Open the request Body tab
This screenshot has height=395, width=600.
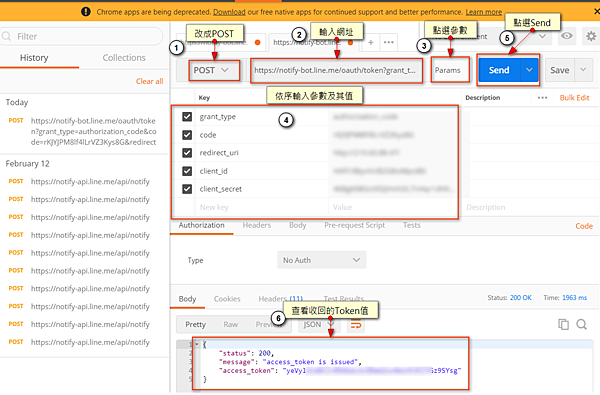click(298, 225)
